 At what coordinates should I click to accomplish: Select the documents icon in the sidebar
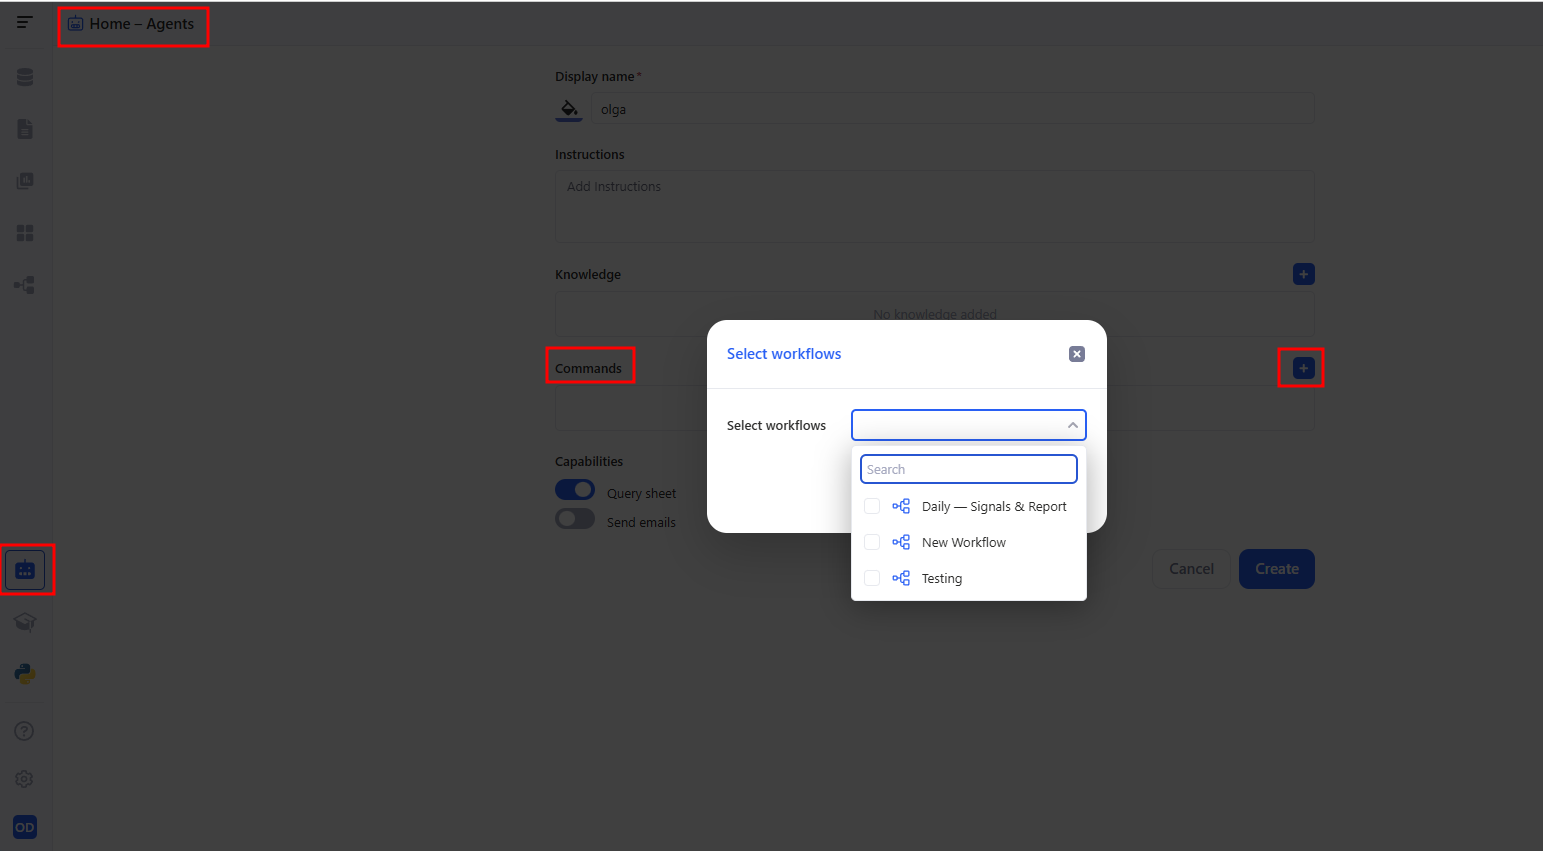coord(24,128)
